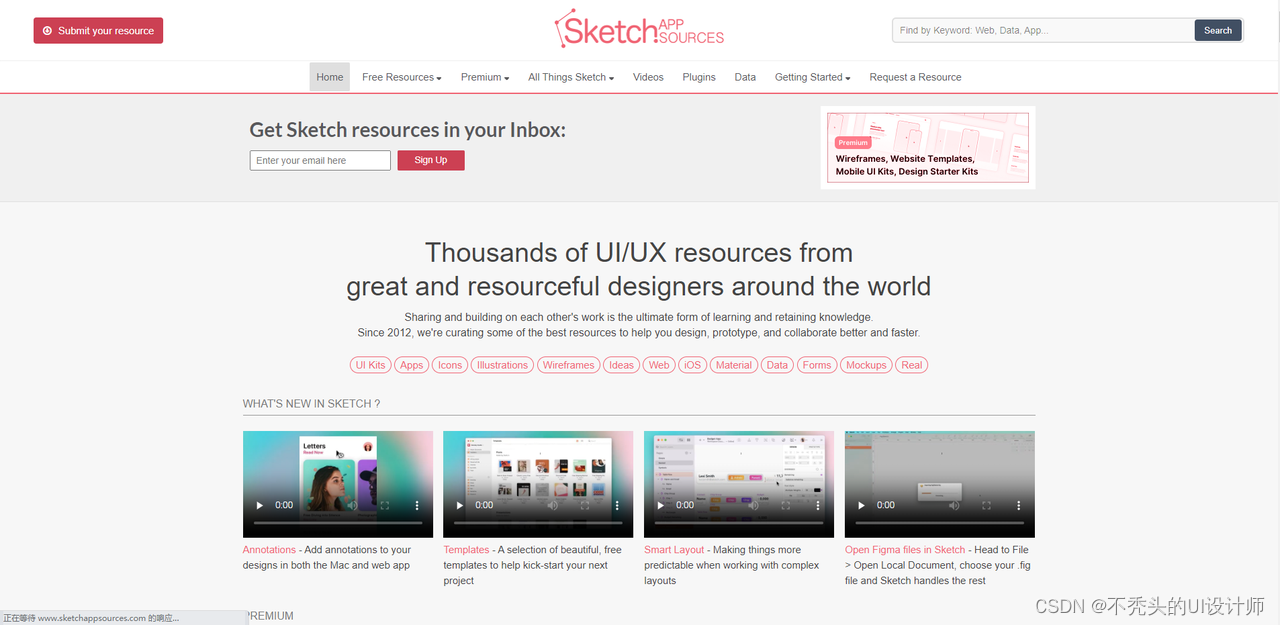Fullscreen the Templates video
Screen dimensions: 1280x625
tap(585, 505)
